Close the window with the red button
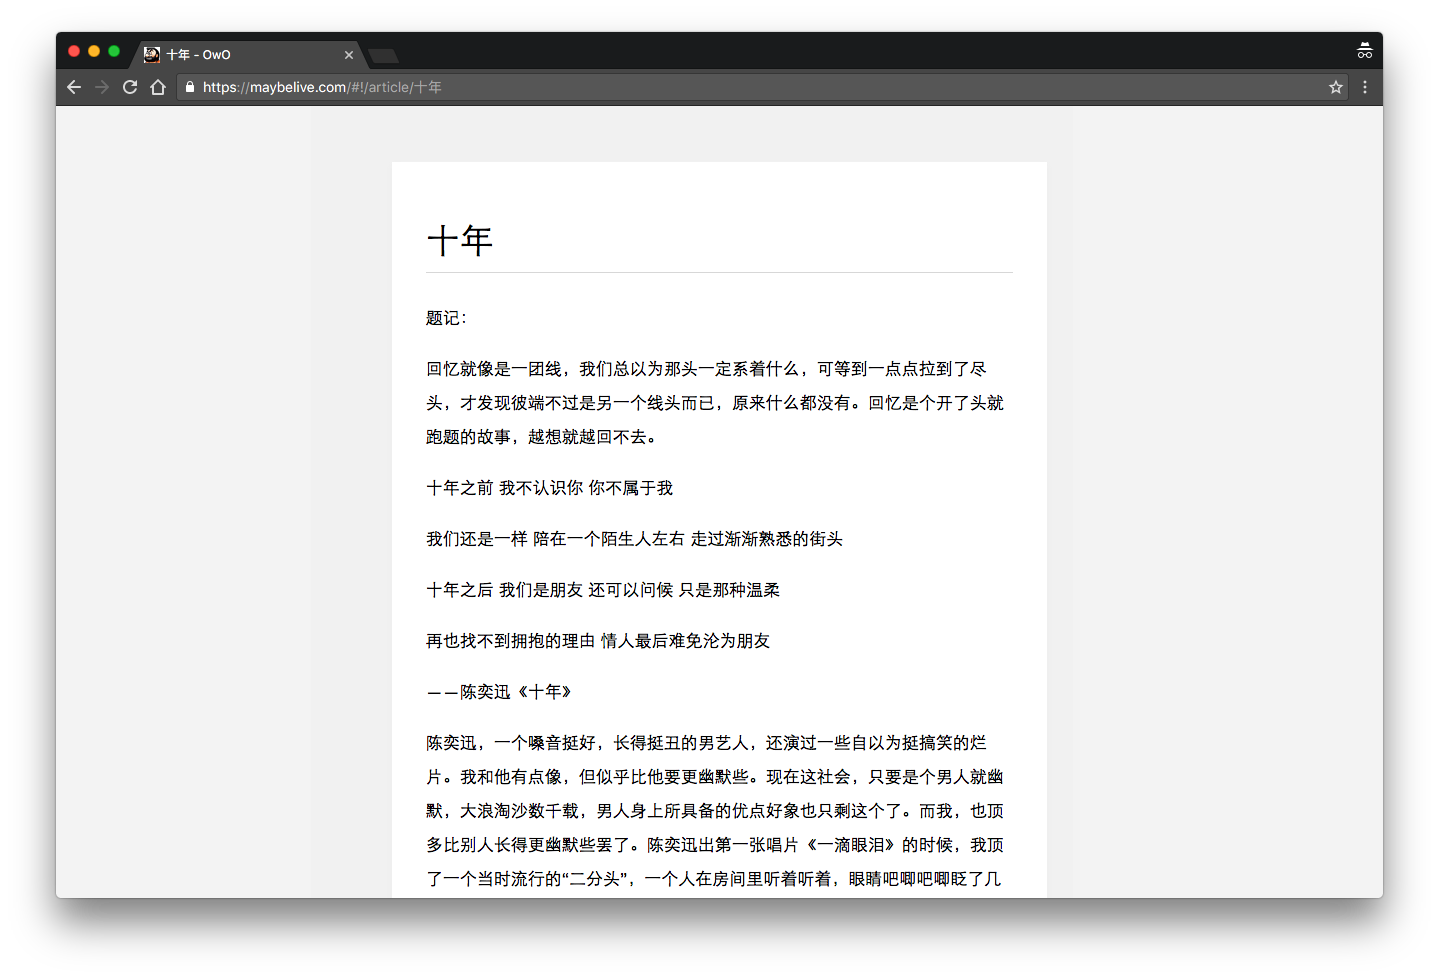This screenshot has height=978, width=1439. (x=74, y=51)
